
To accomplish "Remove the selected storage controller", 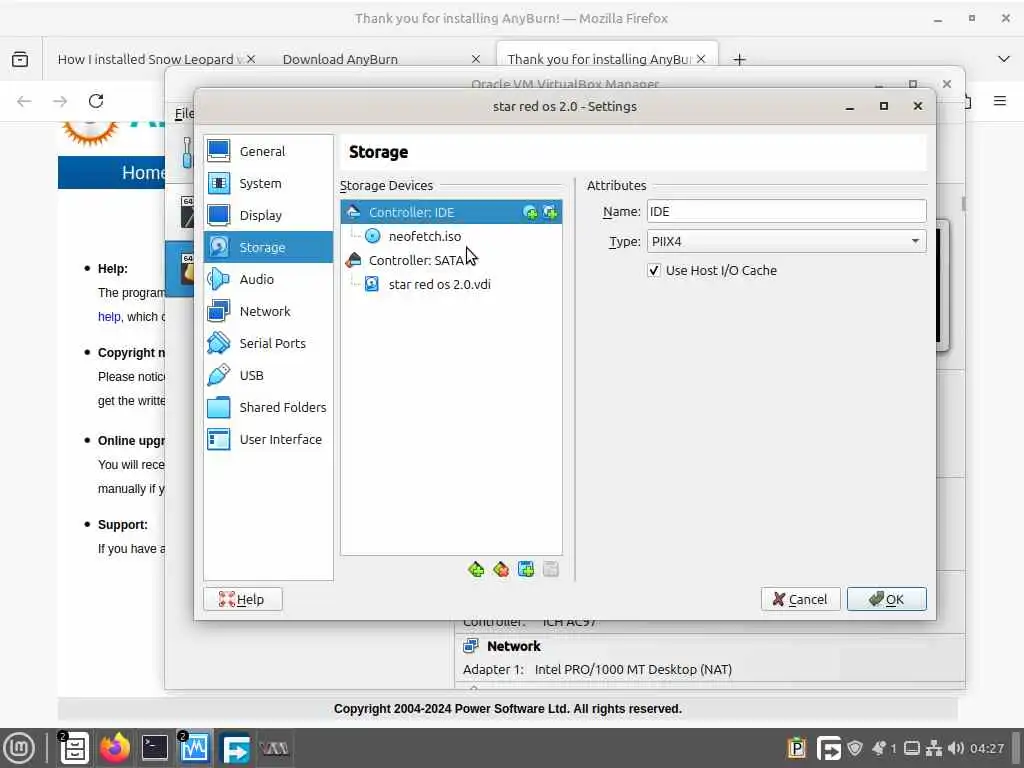I will [501, 569].
